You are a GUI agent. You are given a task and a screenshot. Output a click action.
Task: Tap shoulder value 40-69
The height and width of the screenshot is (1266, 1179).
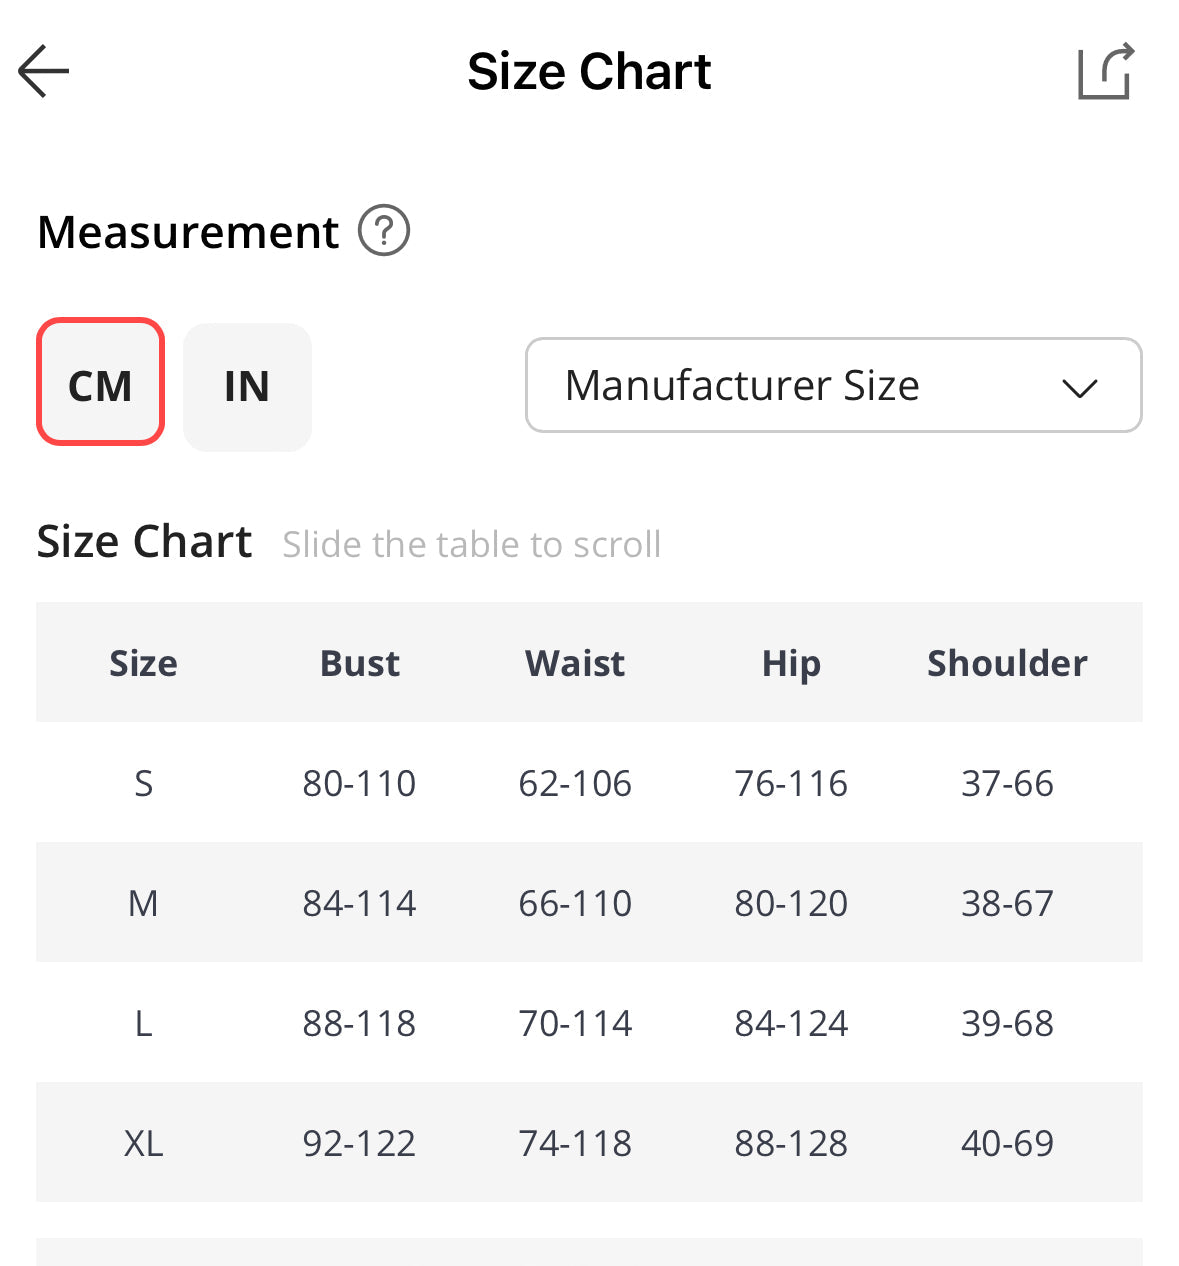(1007, 1143)
